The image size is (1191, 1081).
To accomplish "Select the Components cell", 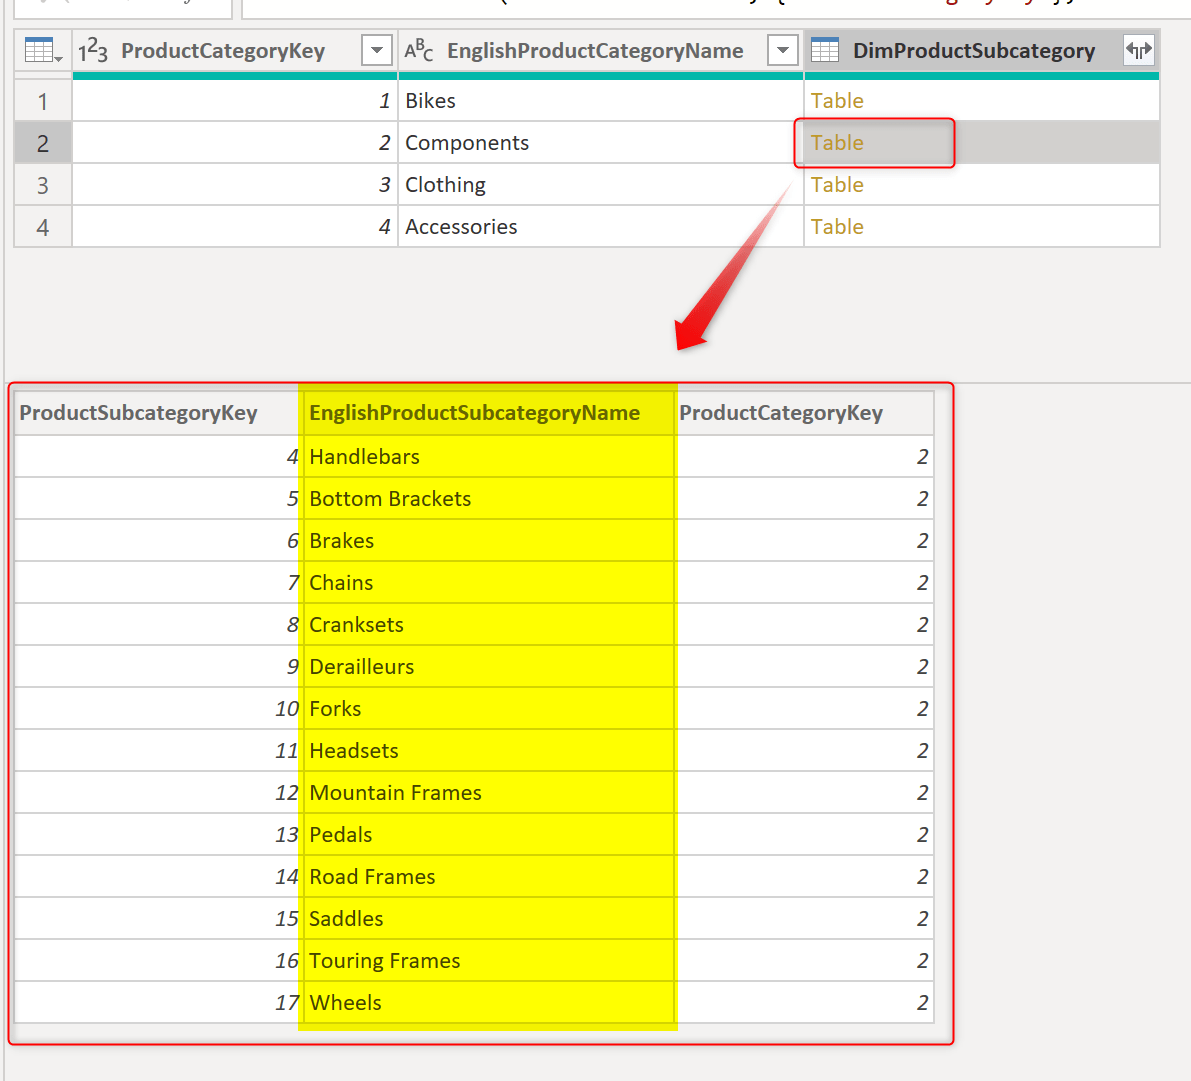I will (467, 142).
